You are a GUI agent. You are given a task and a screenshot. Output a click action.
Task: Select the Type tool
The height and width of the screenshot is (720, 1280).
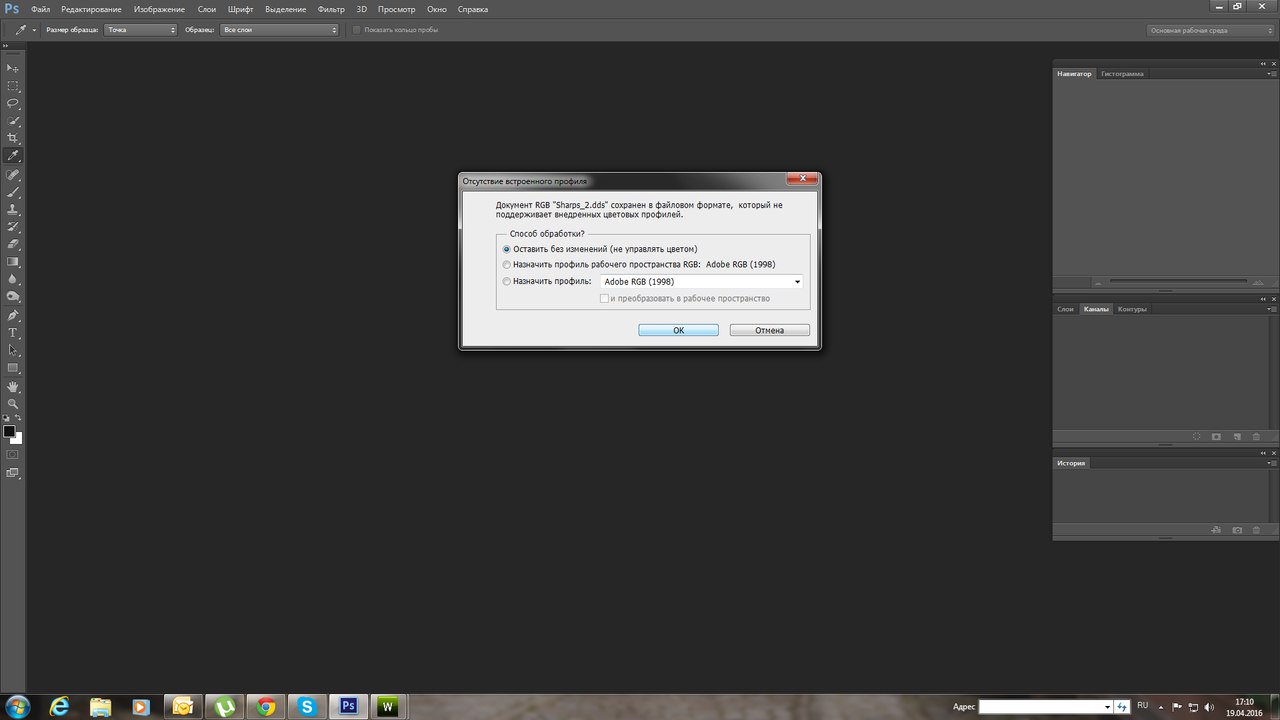tap(13, 333)
